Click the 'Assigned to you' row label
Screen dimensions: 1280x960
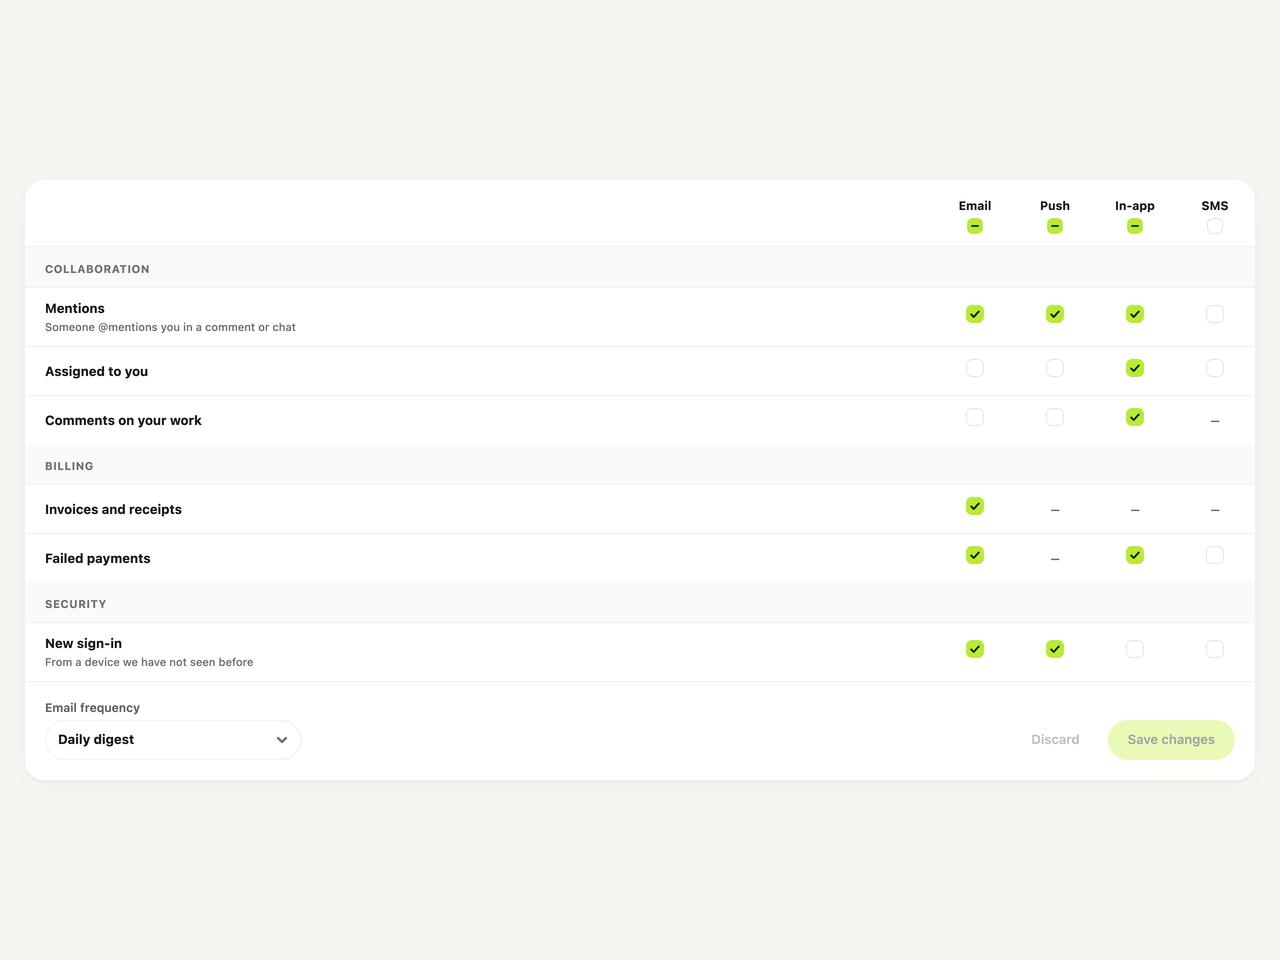tap(96, 372)
